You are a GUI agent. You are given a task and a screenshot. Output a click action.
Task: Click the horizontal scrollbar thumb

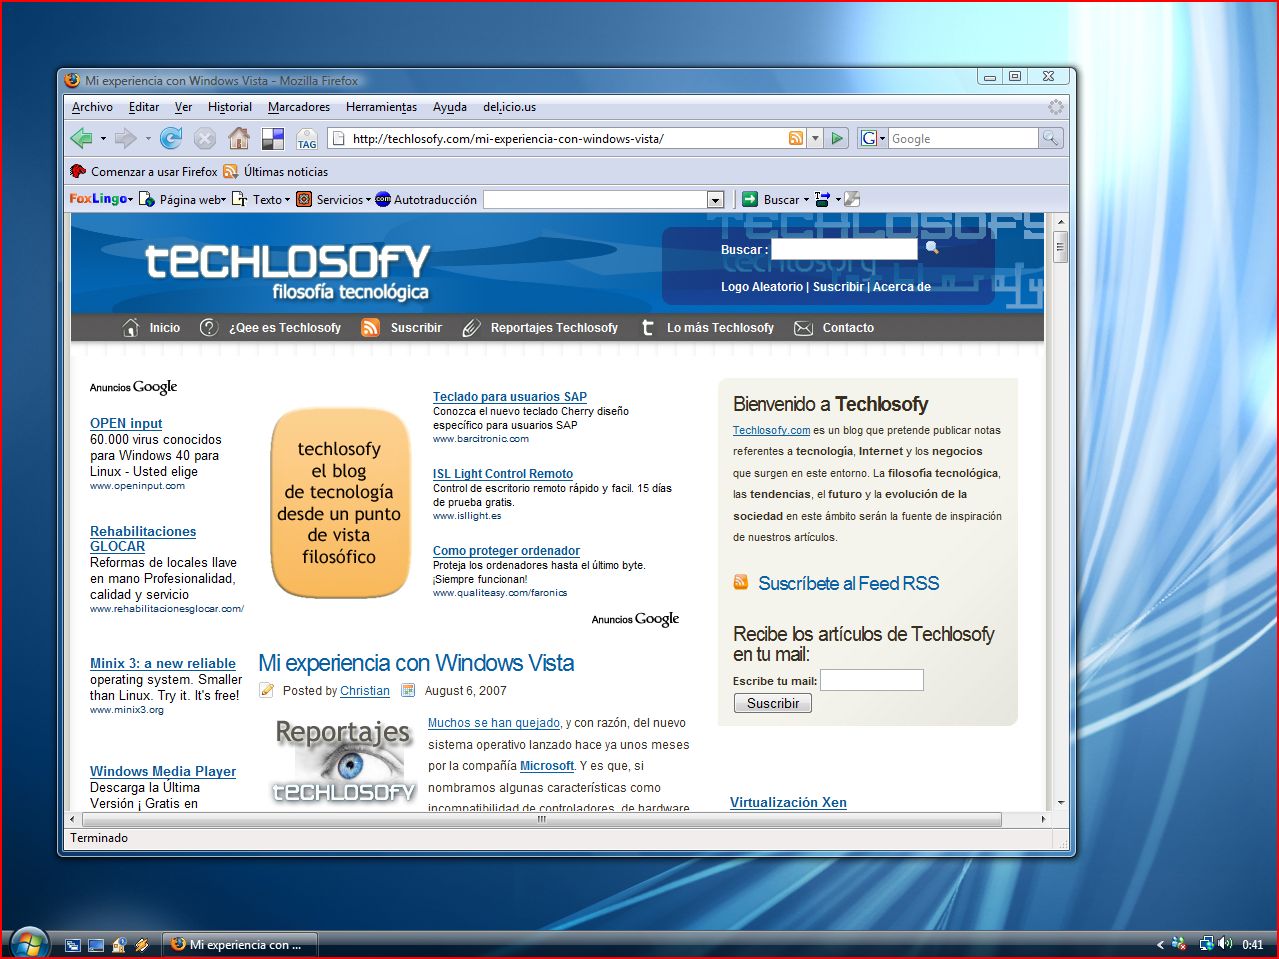click(542, 819)
